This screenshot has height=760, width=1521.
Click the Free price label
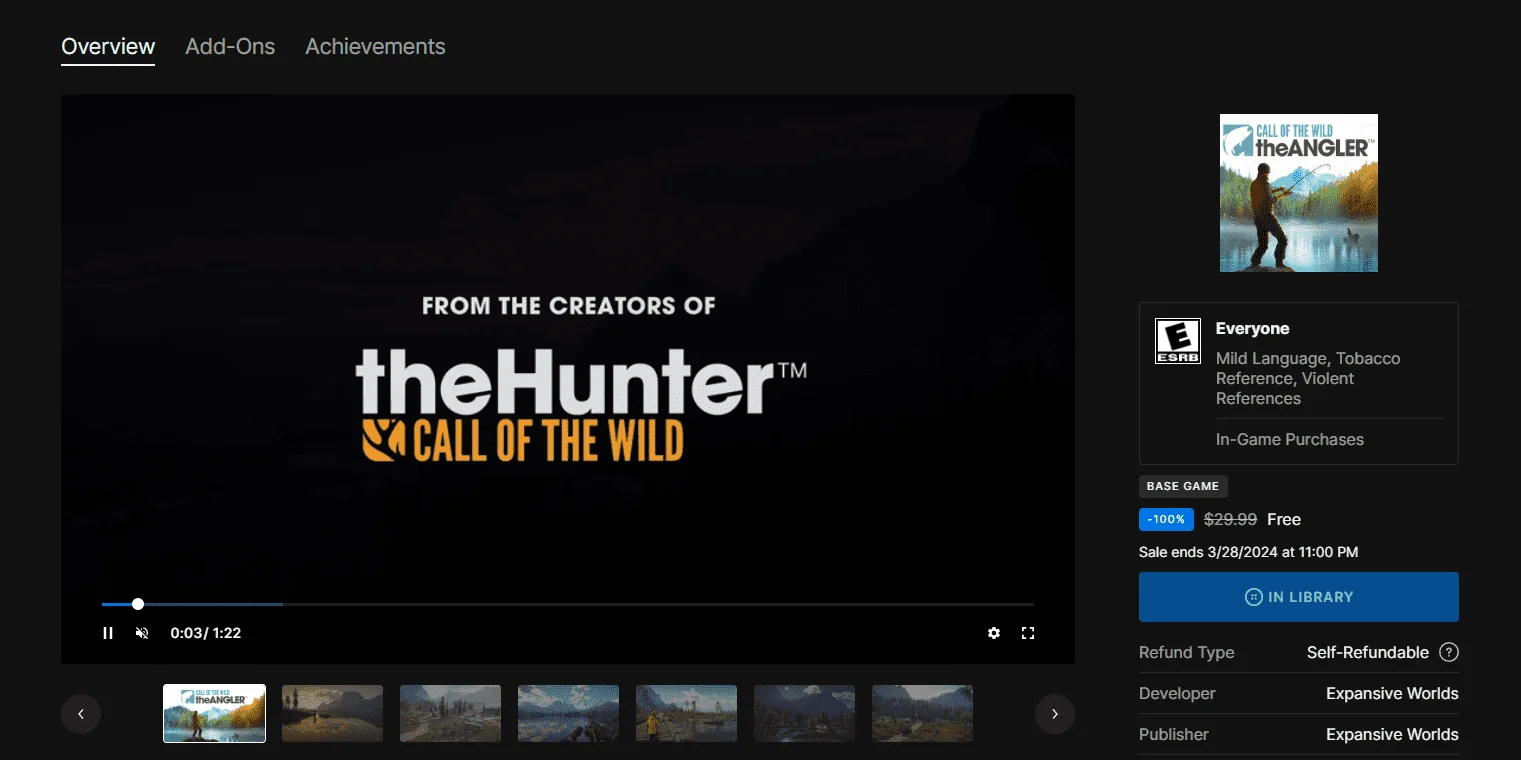pos(1284,519)
